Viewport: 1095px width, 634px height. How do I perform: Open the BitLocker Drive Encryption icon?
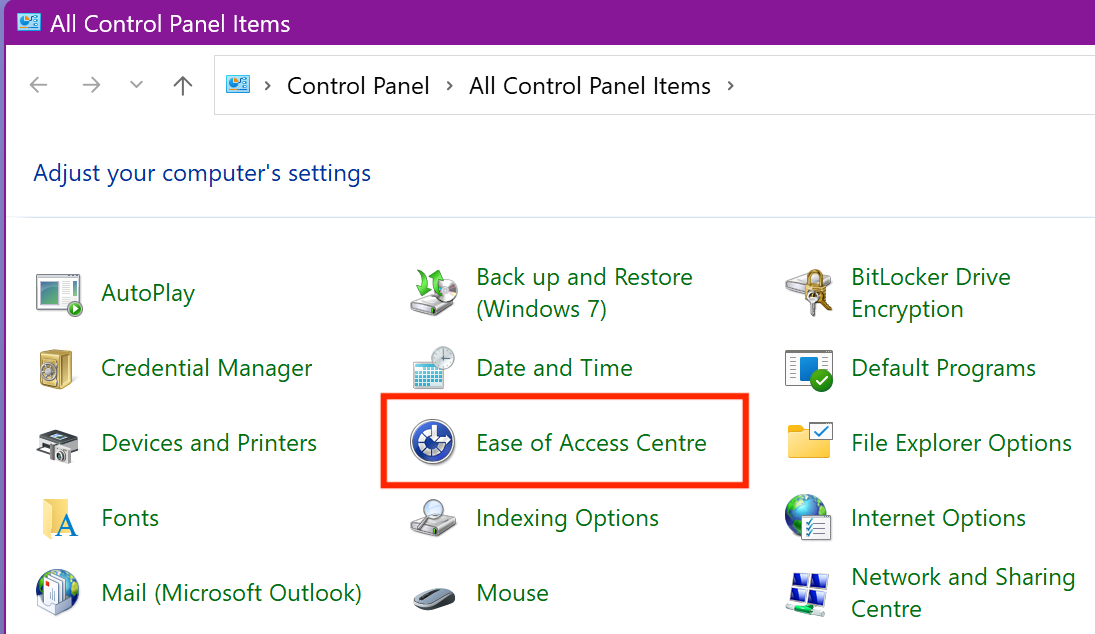[x=930, y=292]
